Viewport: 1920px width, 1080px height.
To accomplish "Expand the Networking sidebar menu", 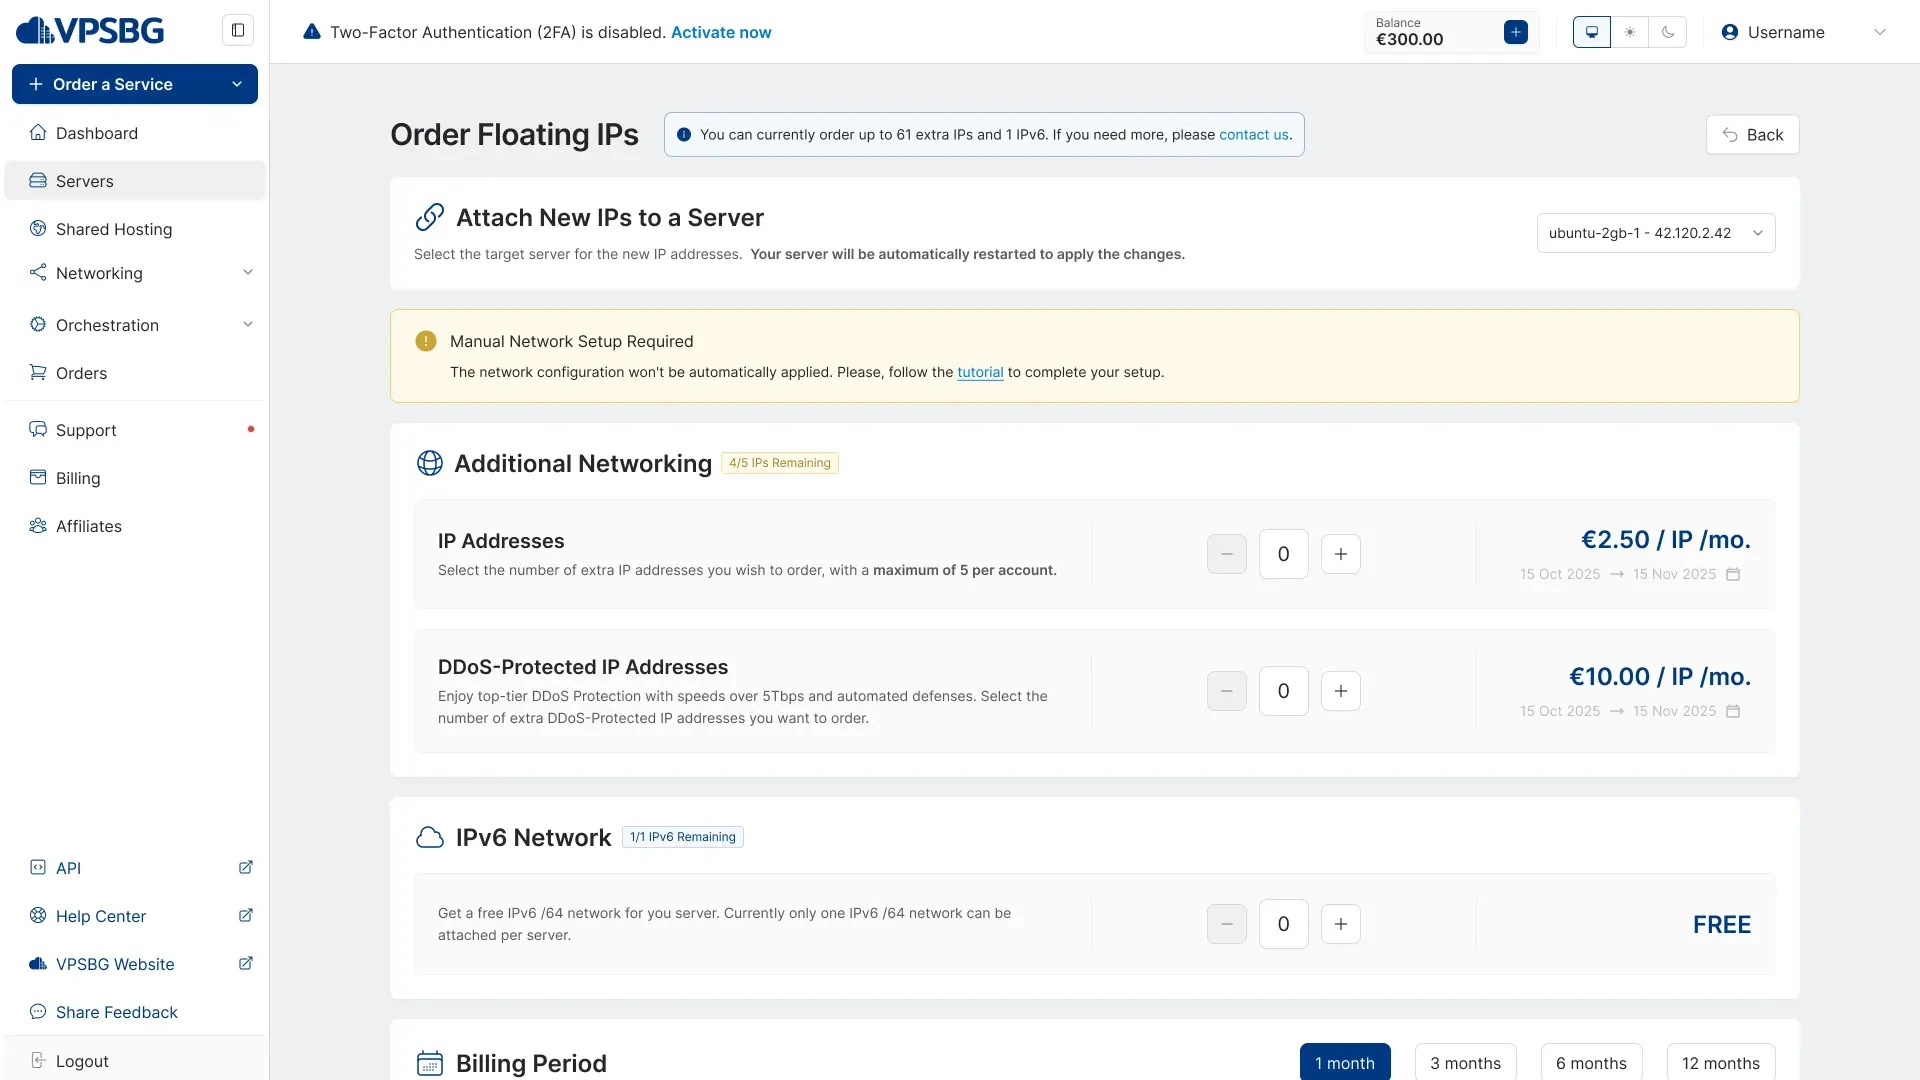I will [x=247, y=273].
